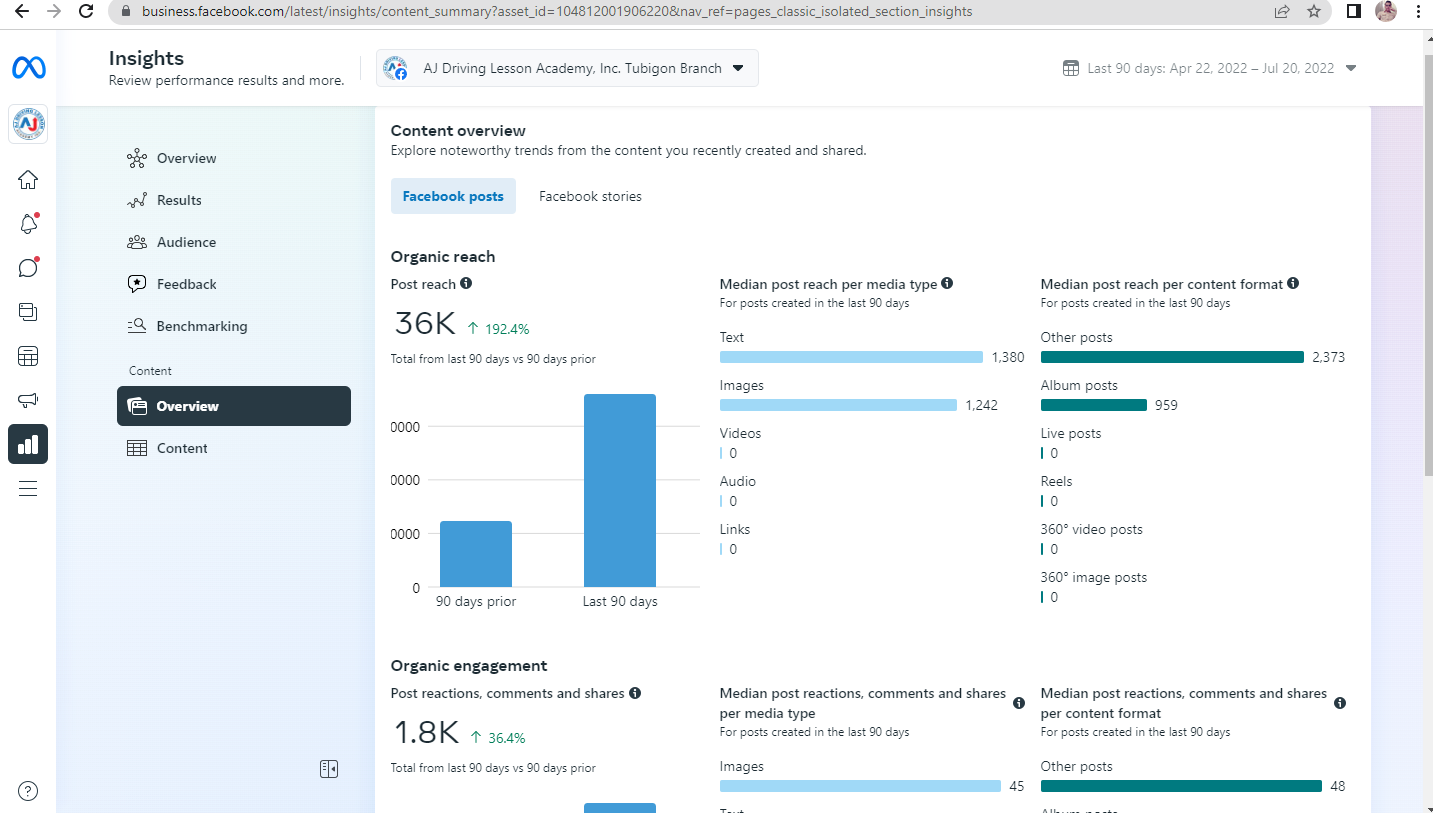1433x813 pixels.
Task: Open the Last 90 days date range dropdown
Action: [x=1210, y=68]
